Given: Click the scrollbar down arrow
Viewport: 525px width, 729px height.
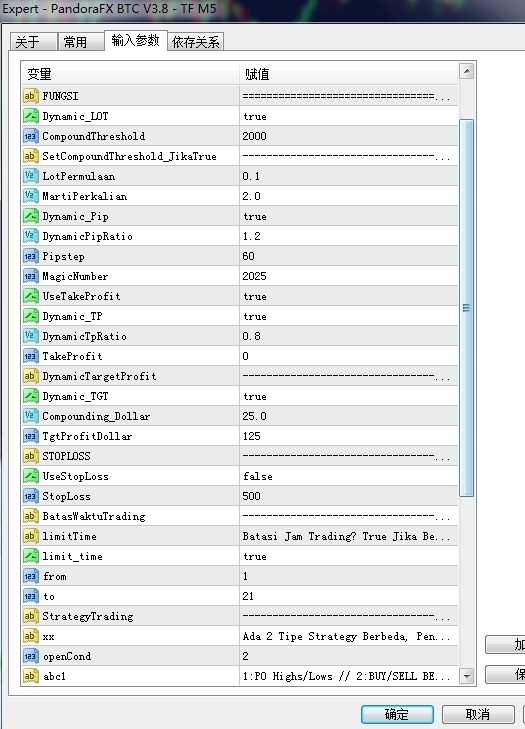Looking at the screenshot, I should click(x=466, y=676).
